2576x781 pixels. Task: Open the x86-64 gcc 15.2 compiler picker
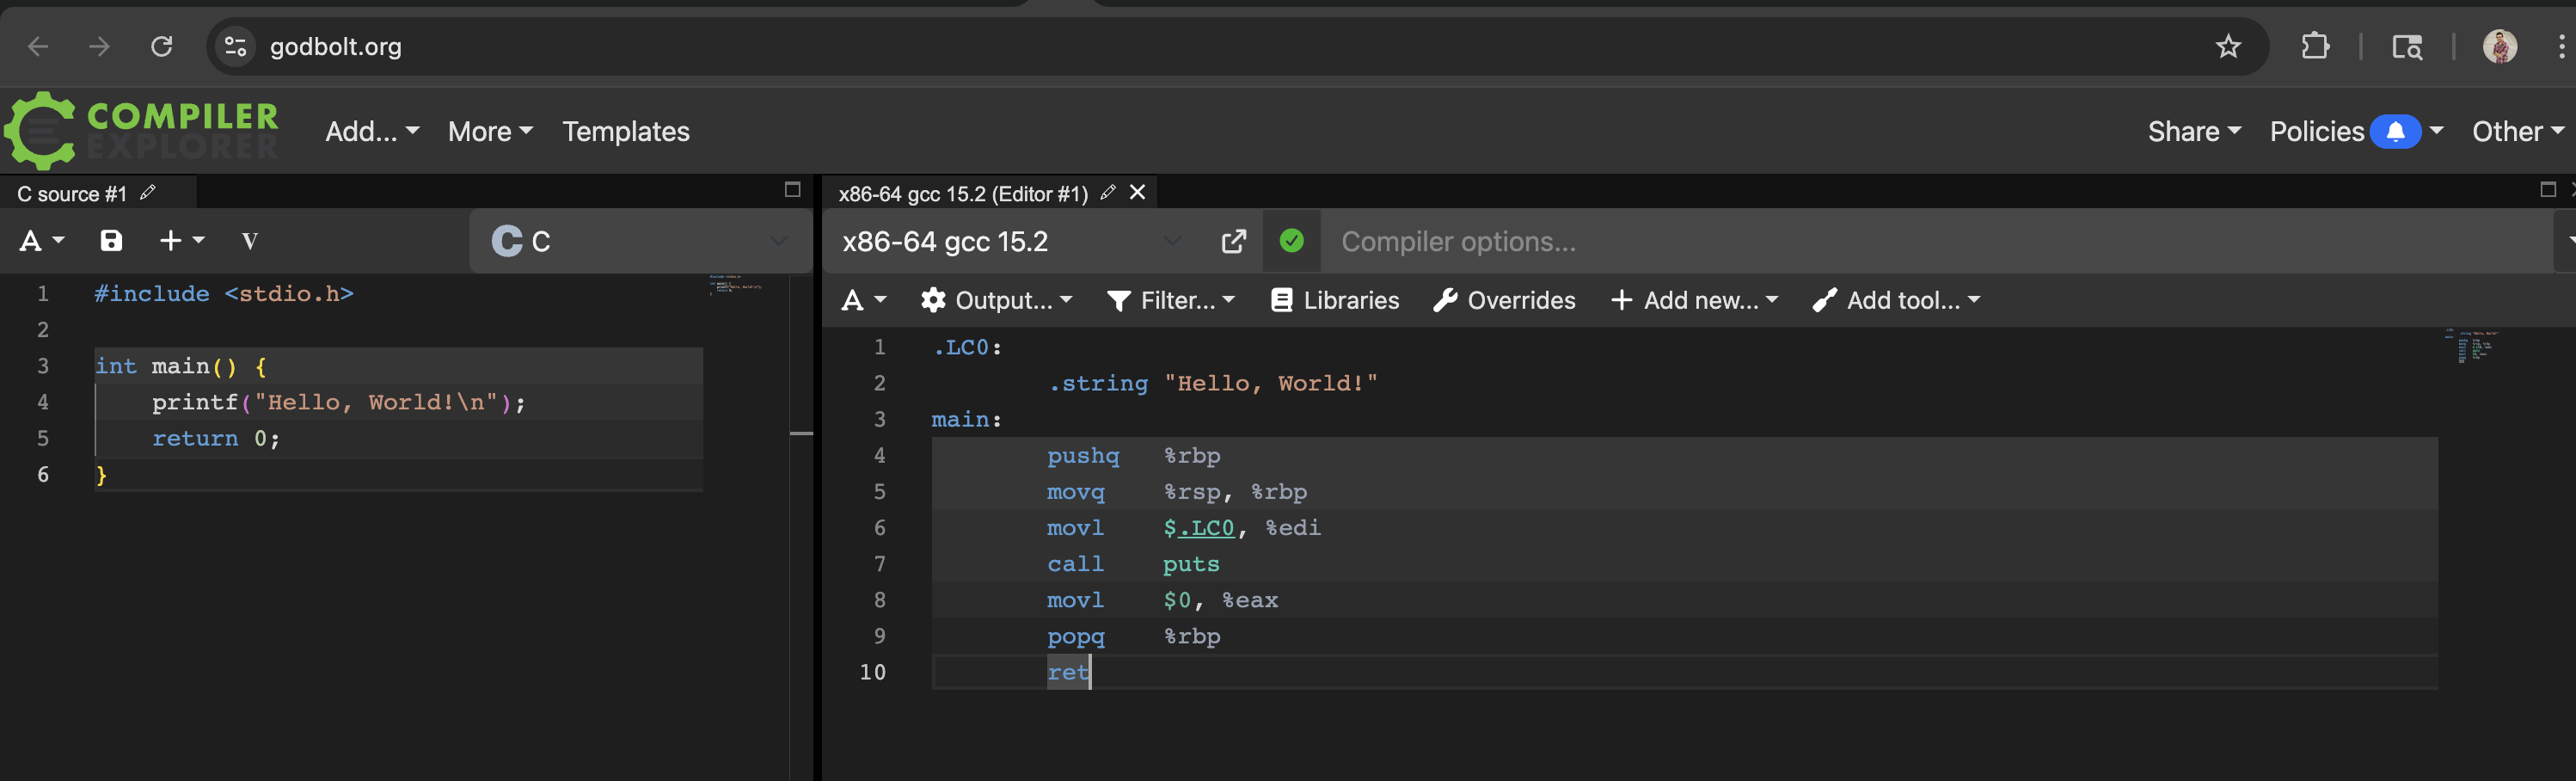coord(1011,241)
